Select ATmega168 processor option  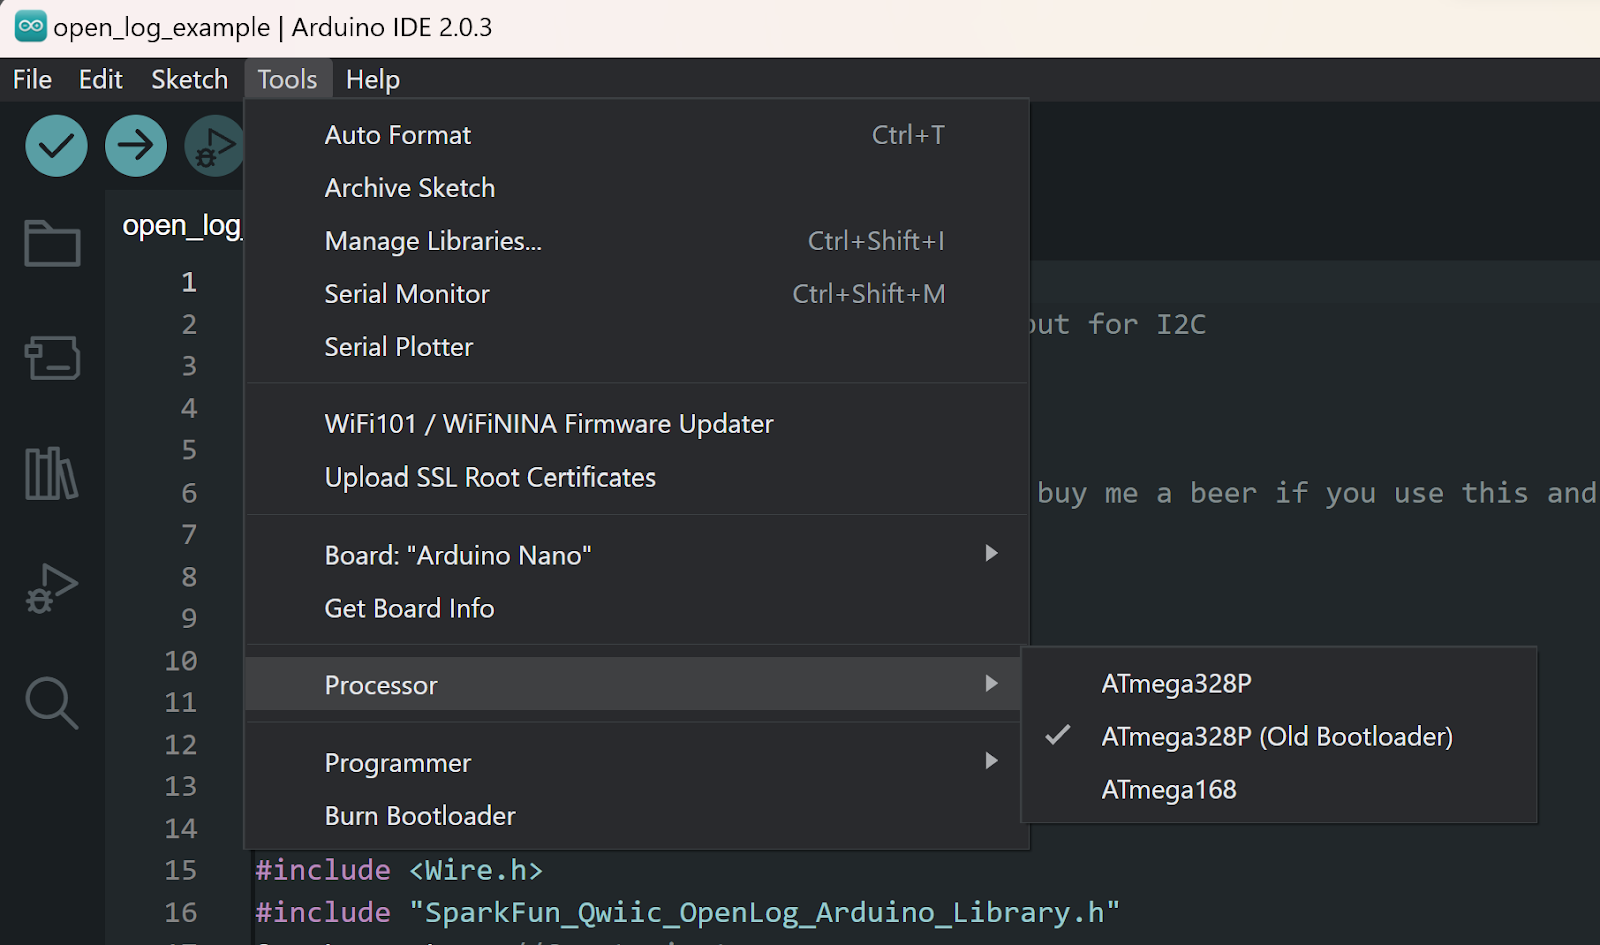click(1279, 790)
